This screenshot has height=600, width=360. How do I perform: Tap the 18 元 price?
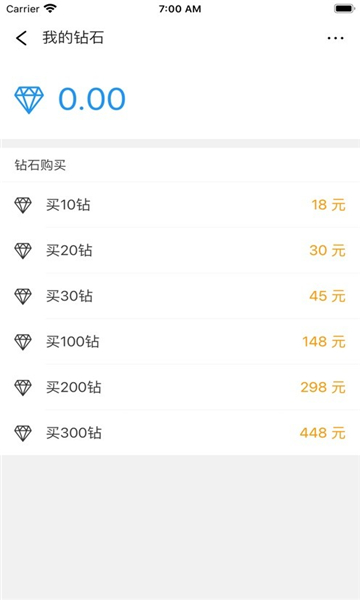tap(328, 205)
